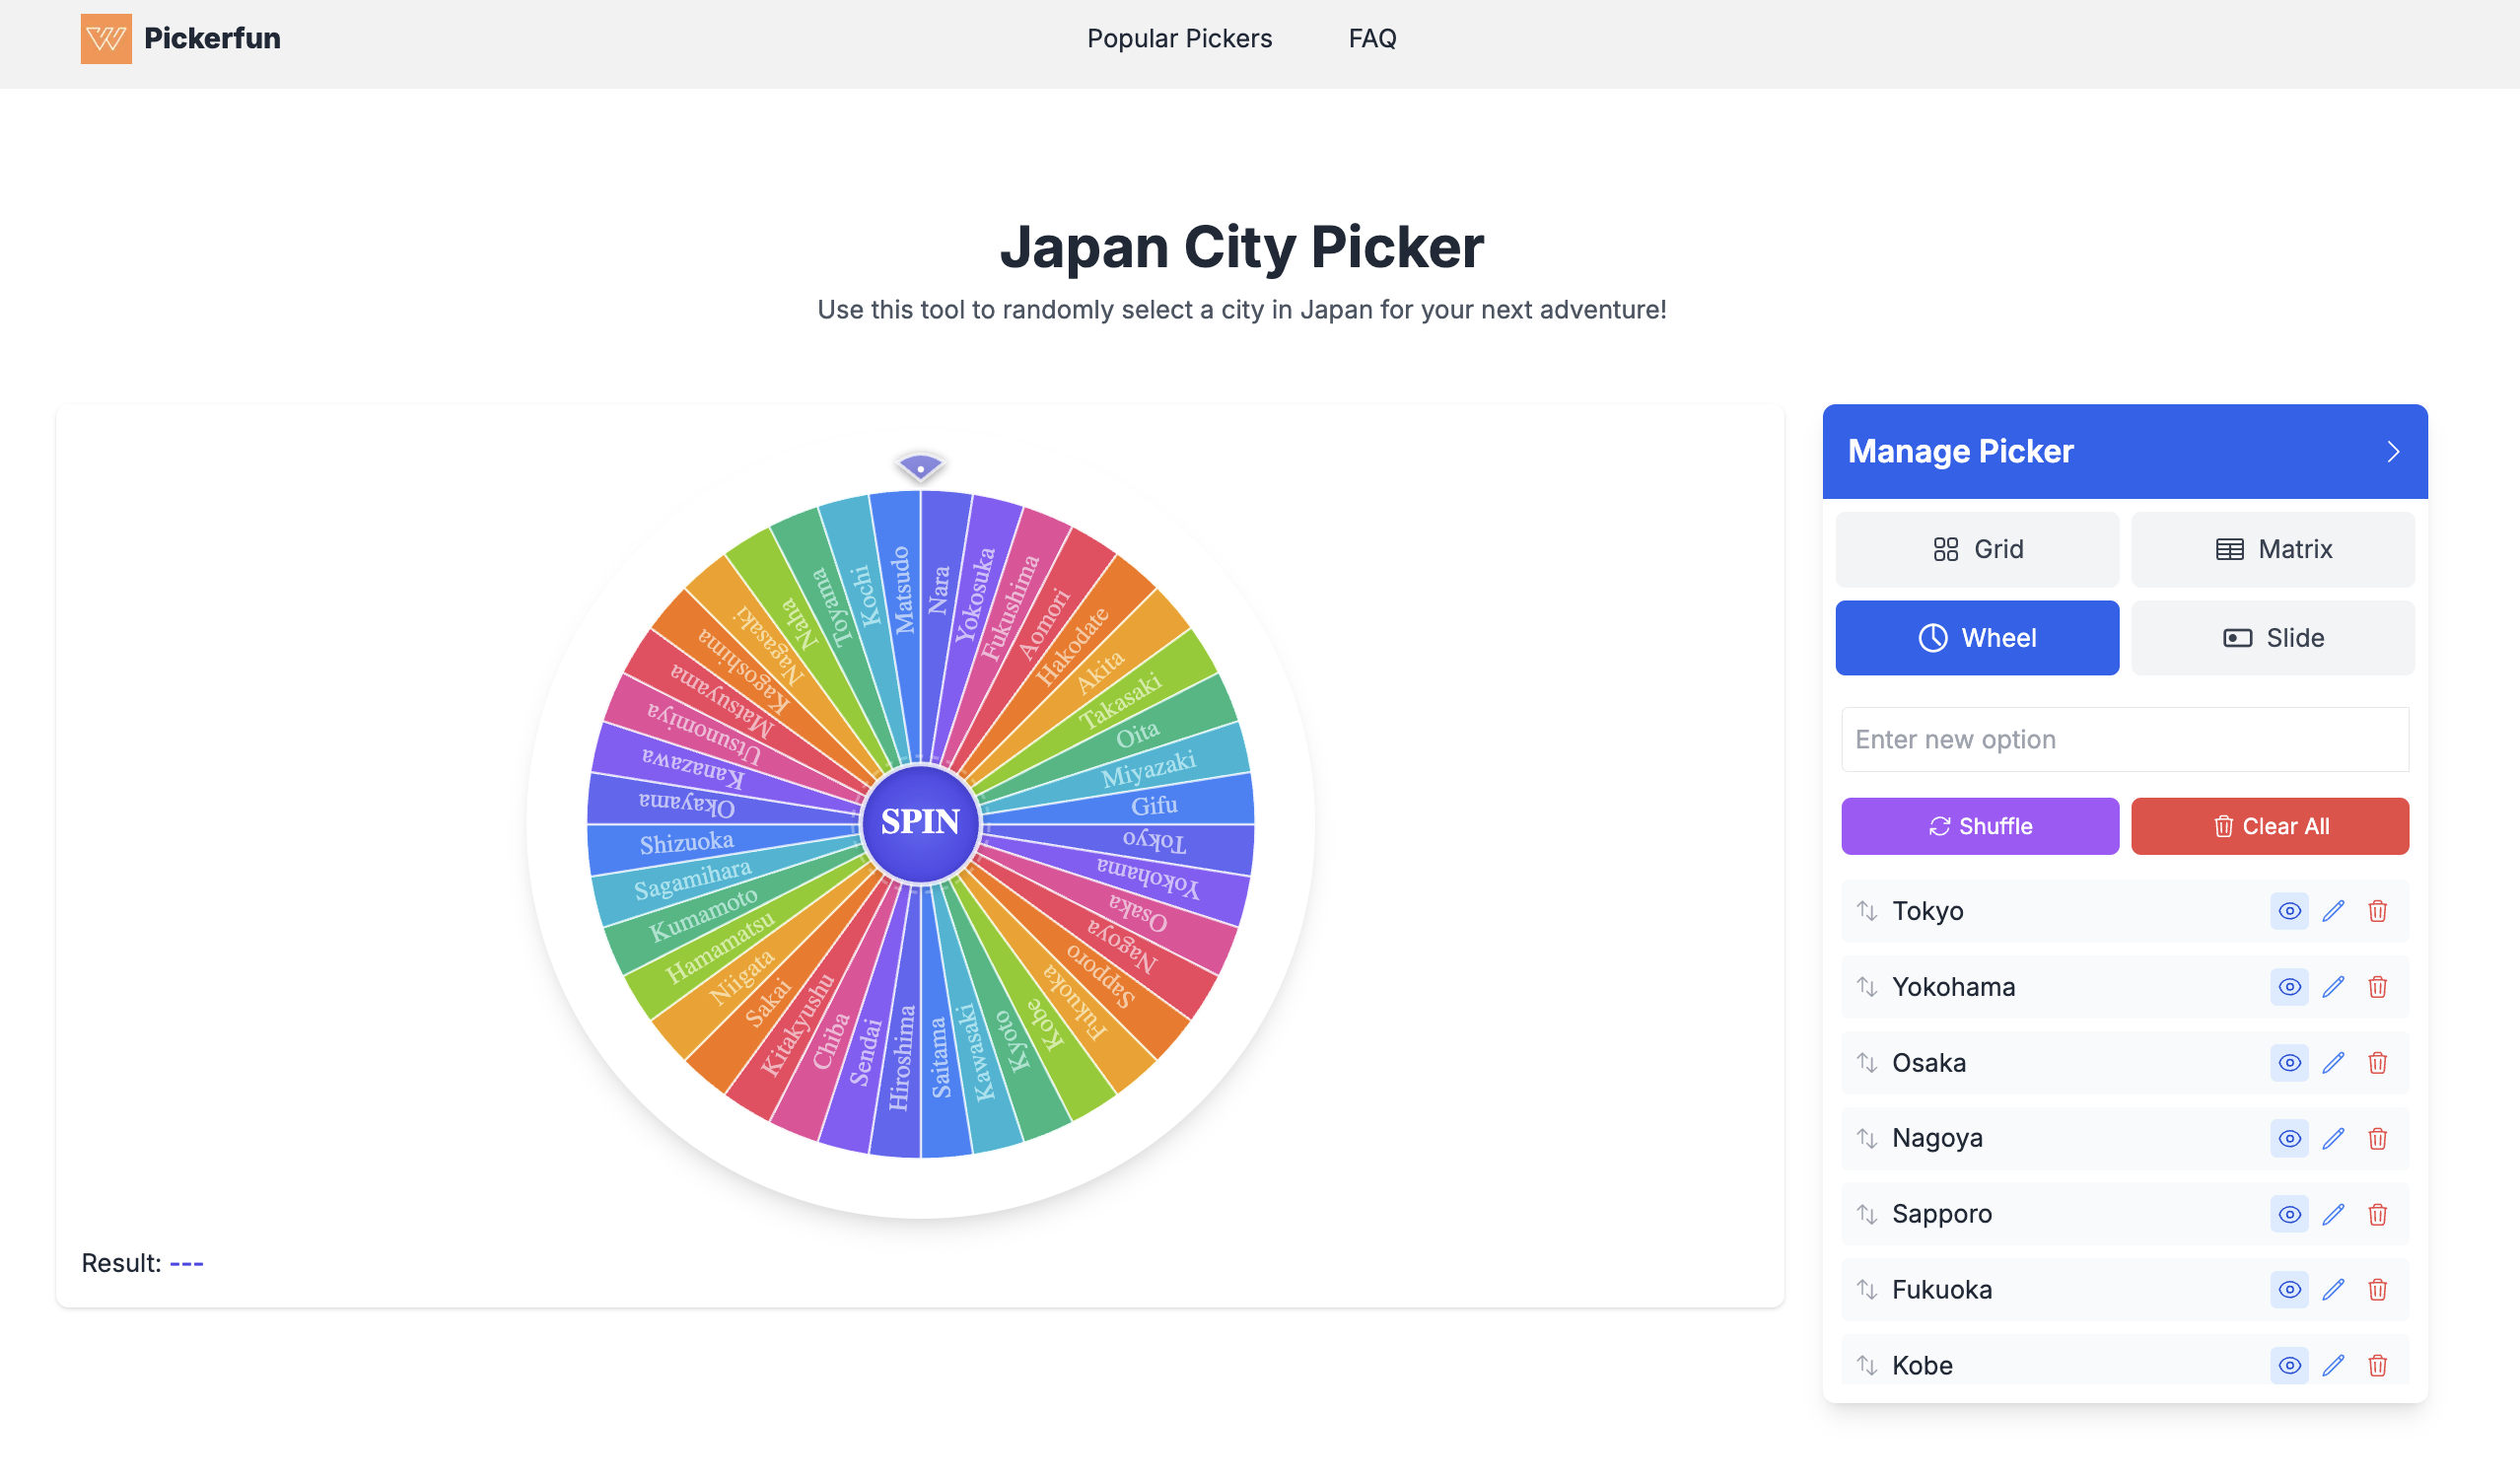Click the reorder arrows next to Kobe

(1868, 1364)
